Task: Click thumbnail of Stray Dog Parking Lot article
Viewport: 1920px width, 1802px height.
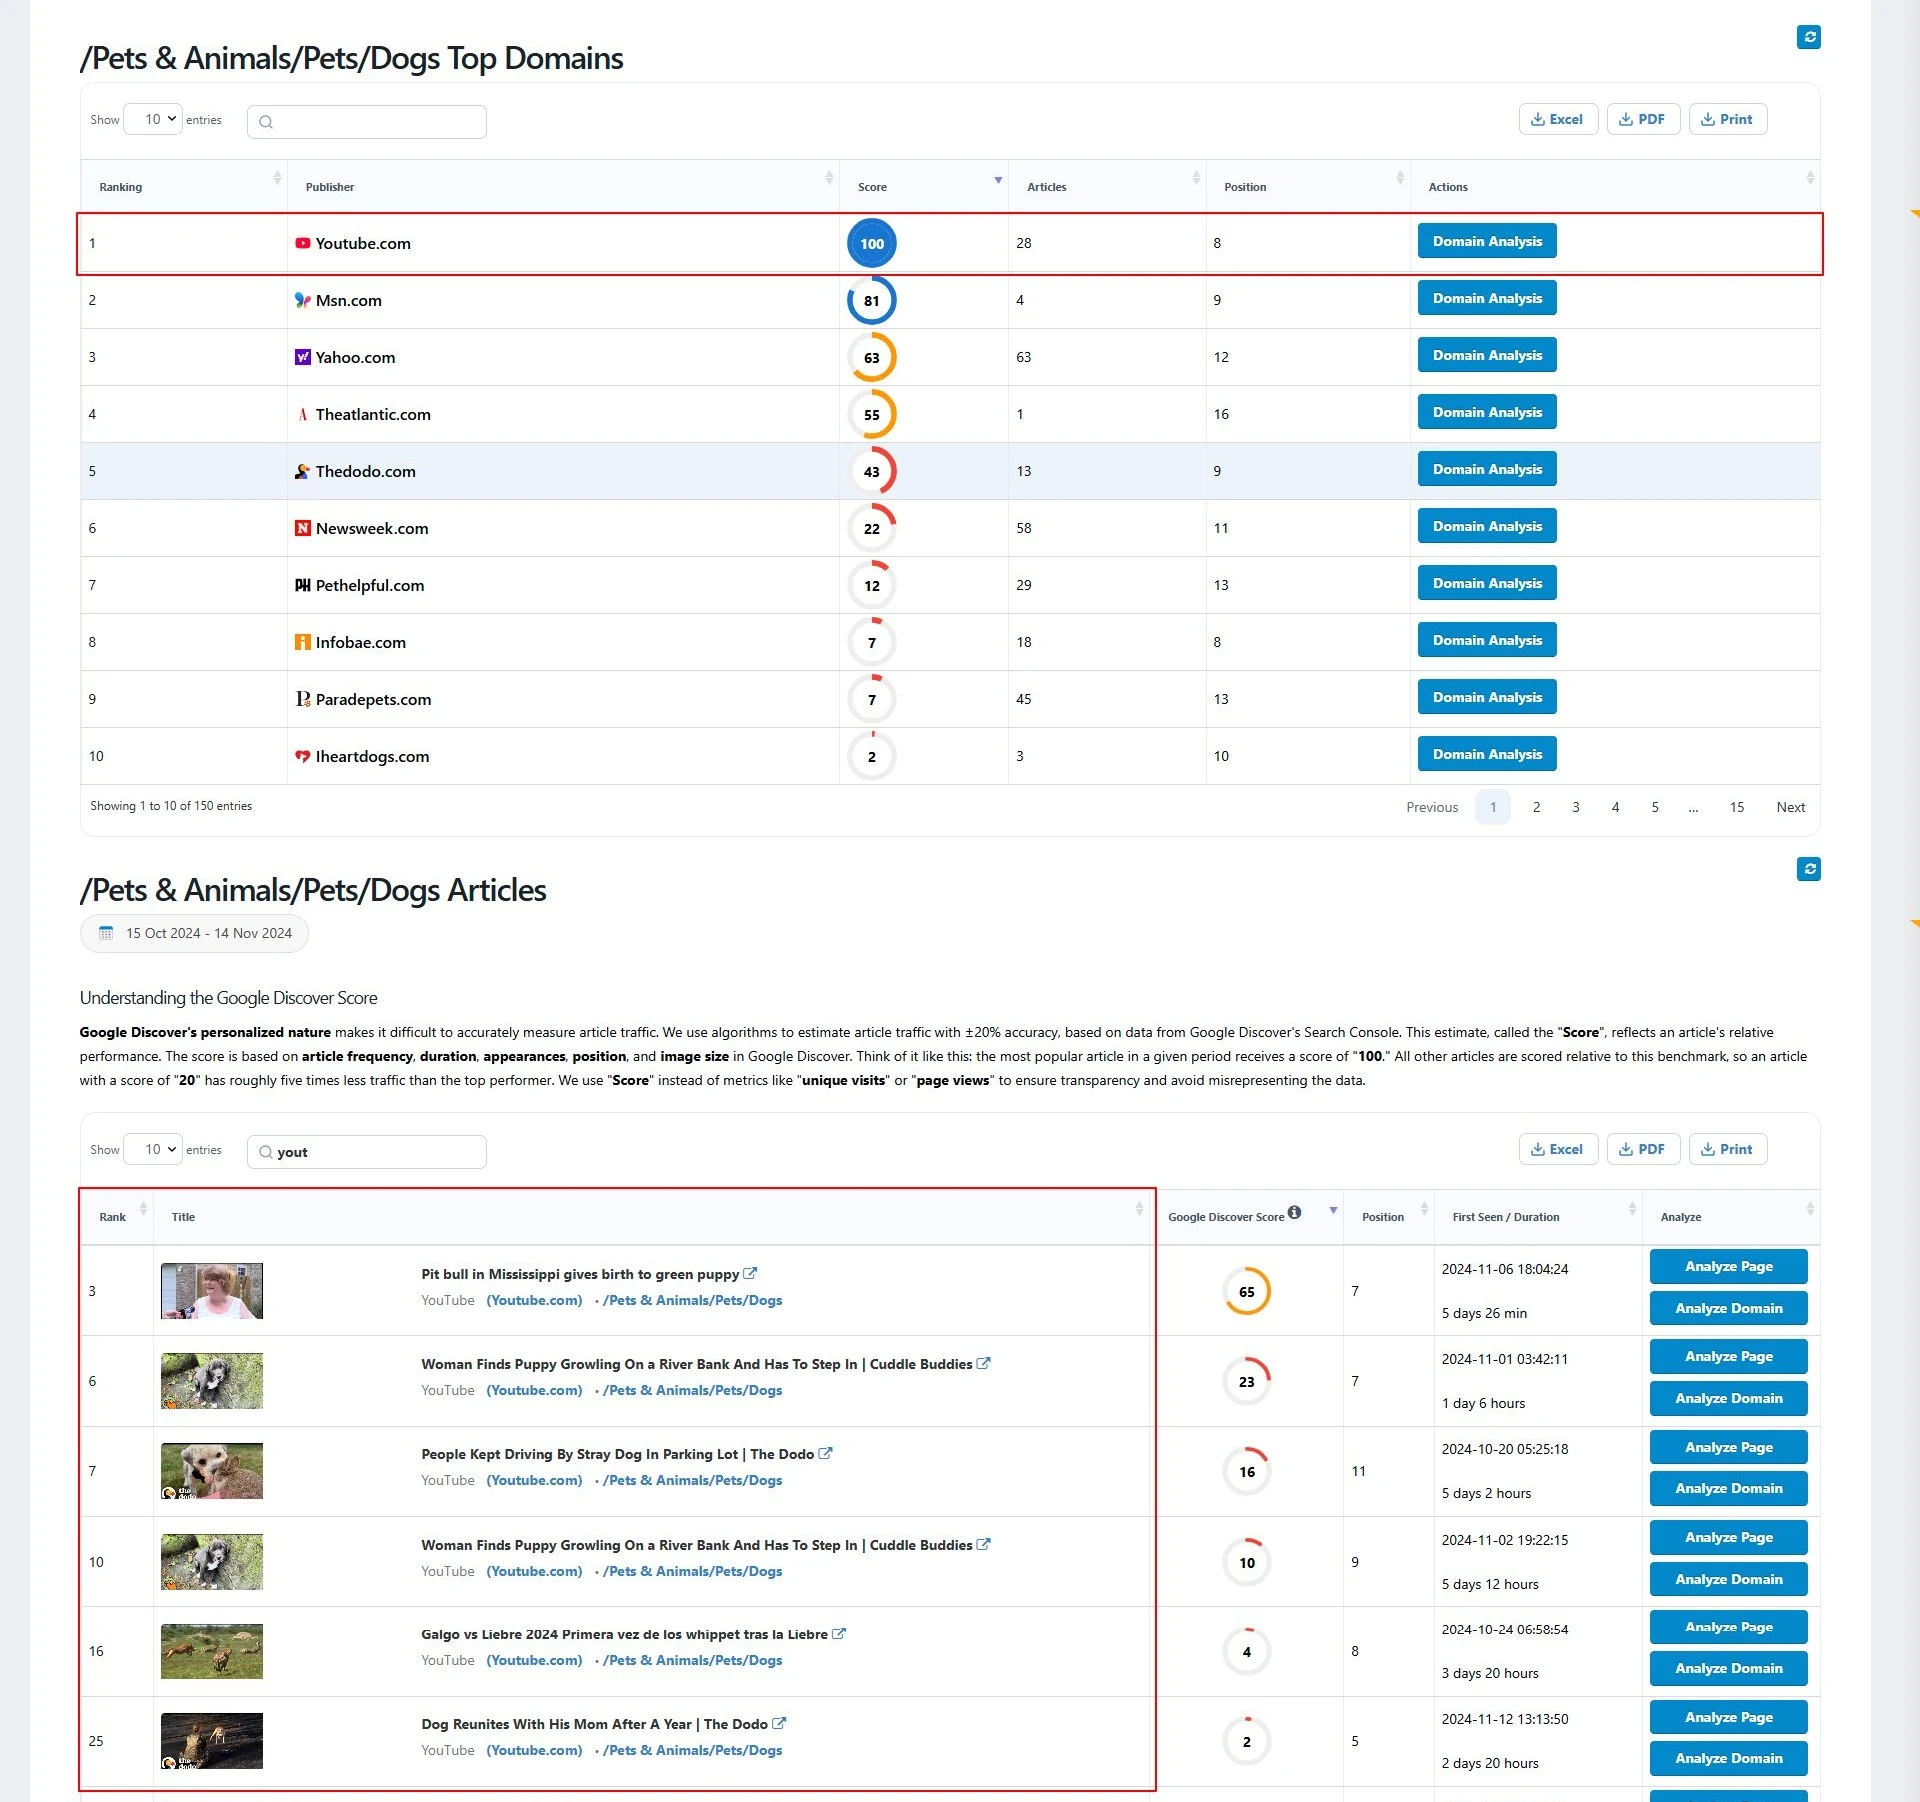Action: click(x=212, y=1471)
